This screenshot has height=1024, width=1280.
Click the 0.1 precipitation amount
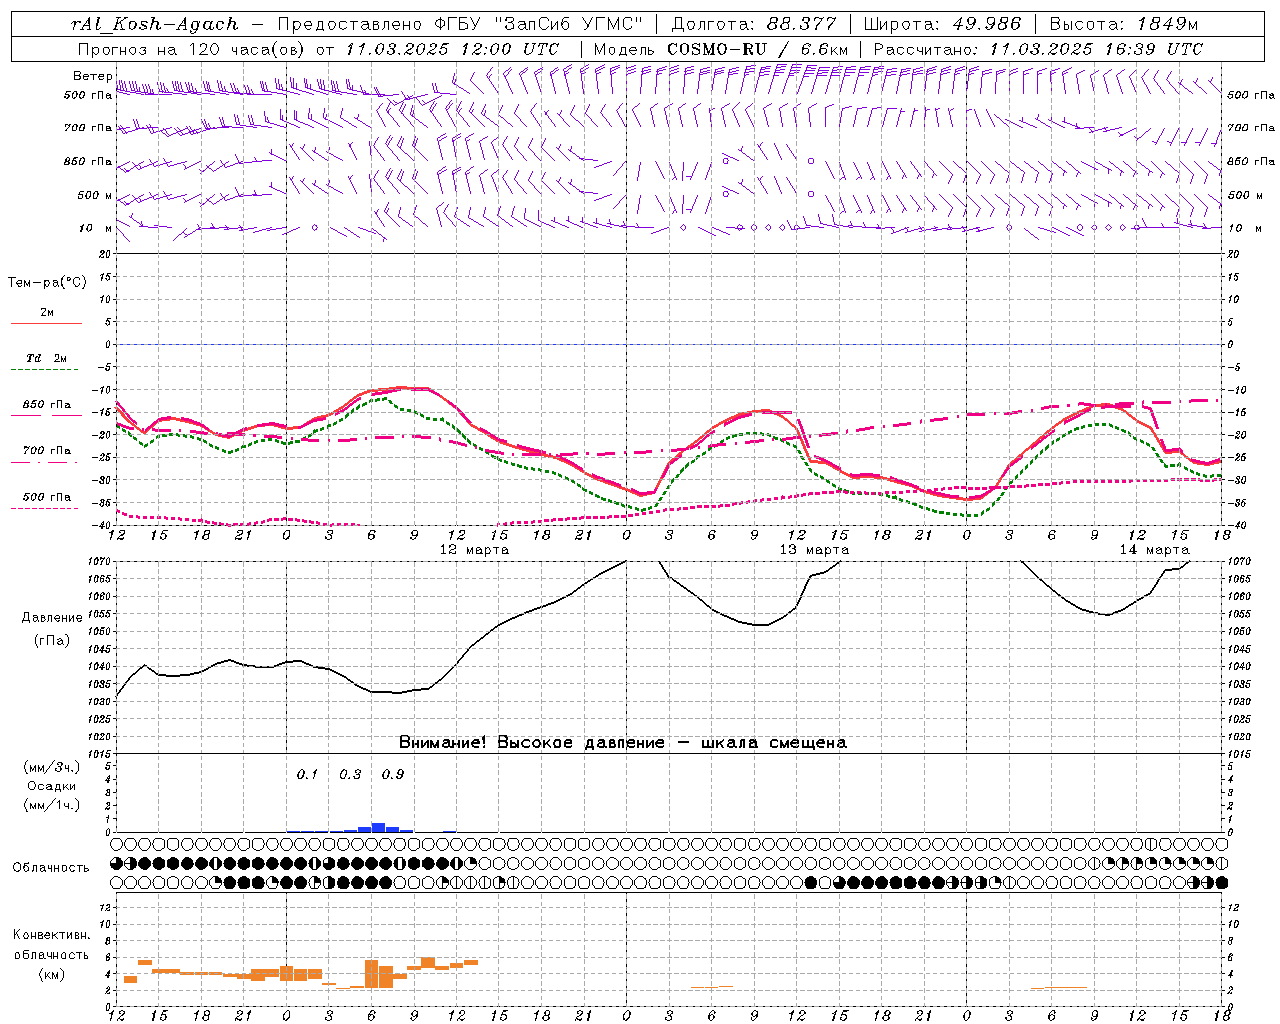307,774
